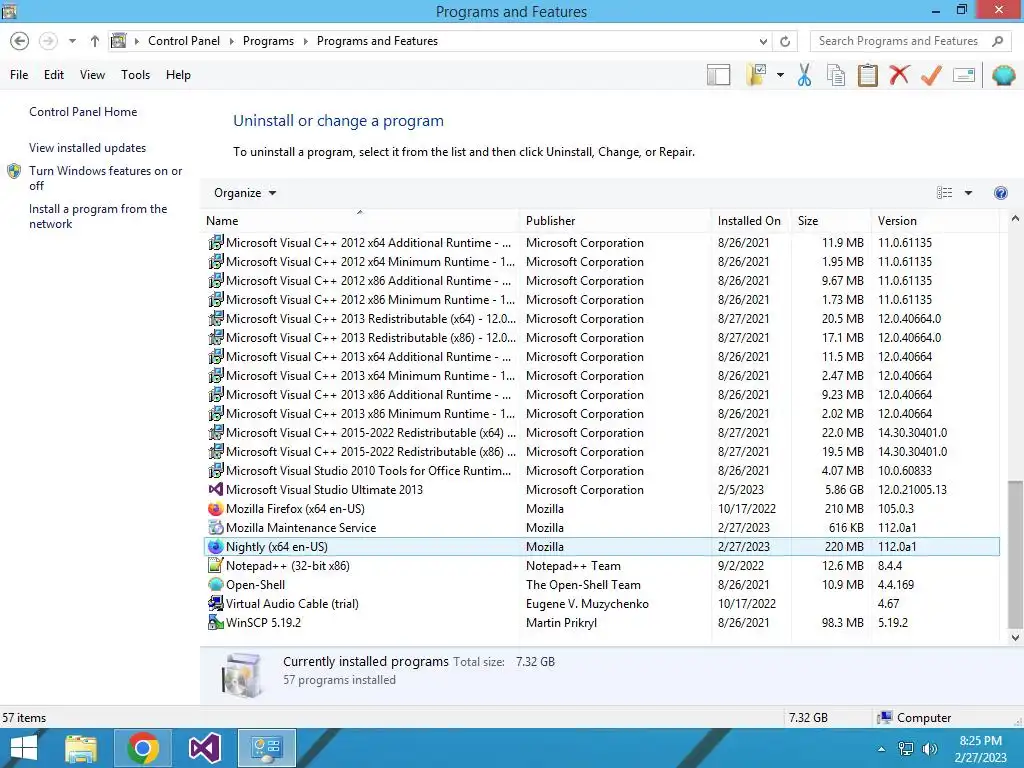1024x768 pixels.
Task: Open Visual Studio from the taskbar
Action: point(204,748)
